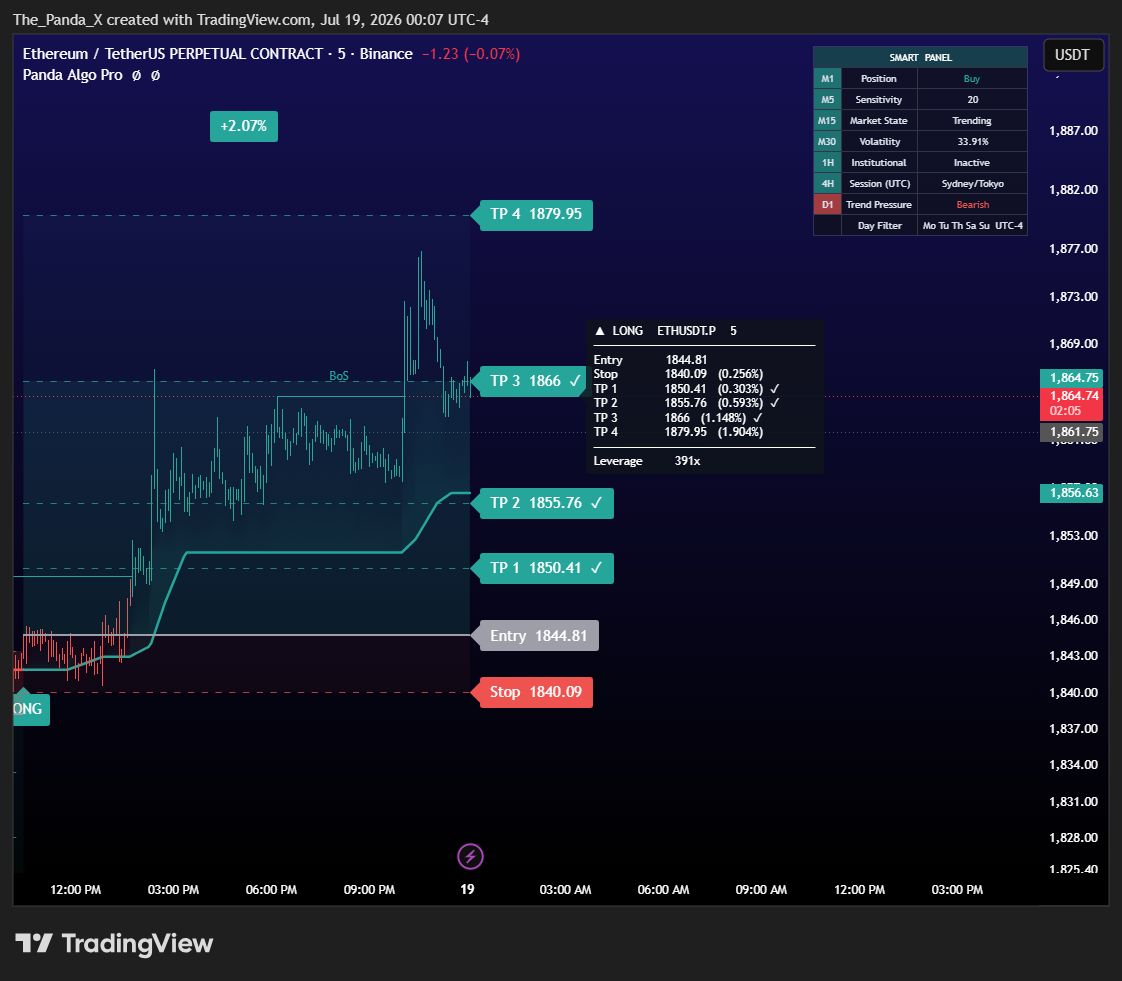Select the 1H cell in the Smart Panel
1122x981 pixels.
(827, 162)
